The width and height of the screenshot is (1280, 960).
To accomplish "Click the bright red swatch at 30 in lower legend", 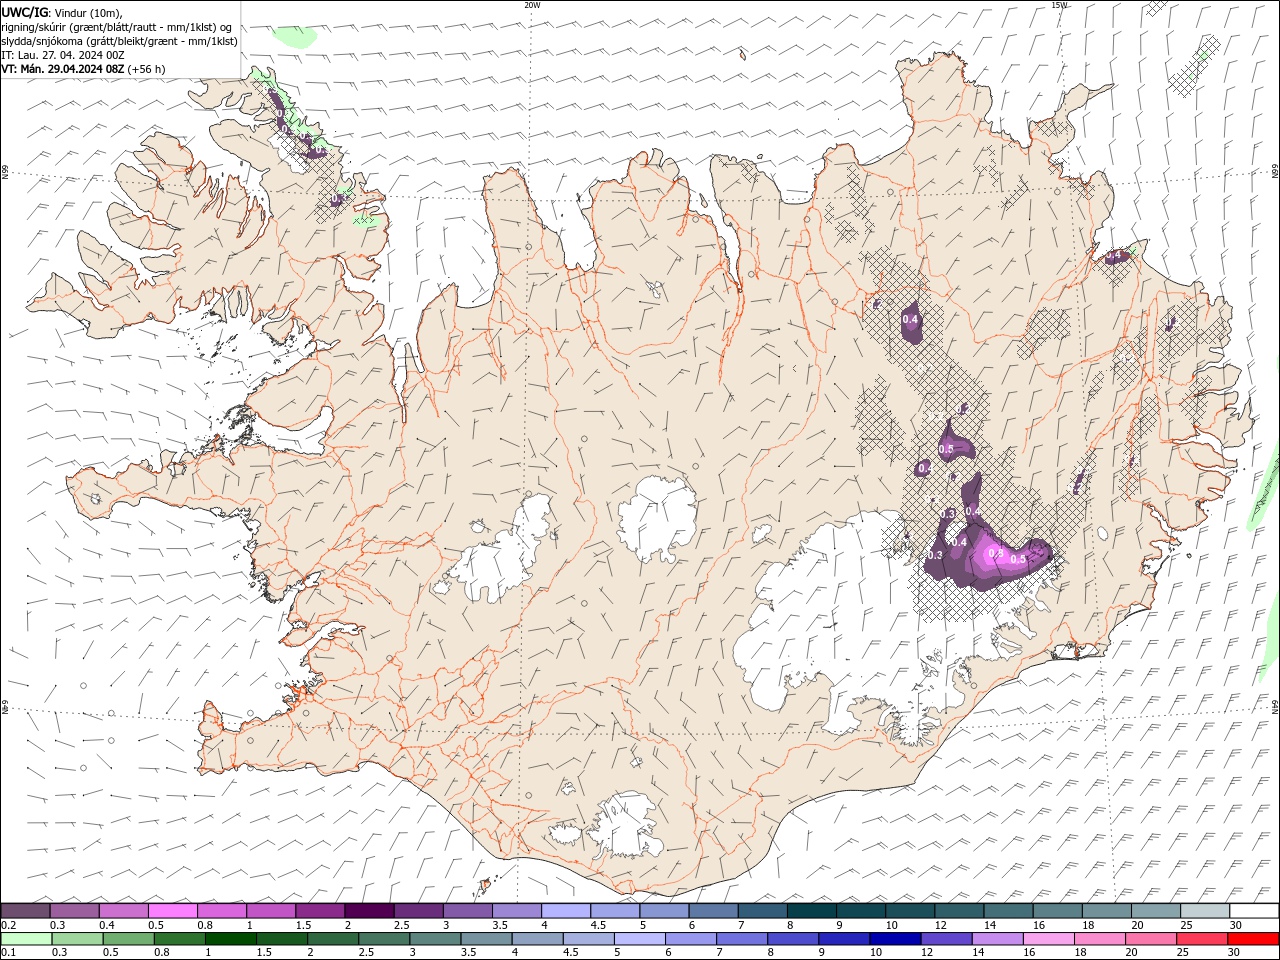I will (1253, 939).
